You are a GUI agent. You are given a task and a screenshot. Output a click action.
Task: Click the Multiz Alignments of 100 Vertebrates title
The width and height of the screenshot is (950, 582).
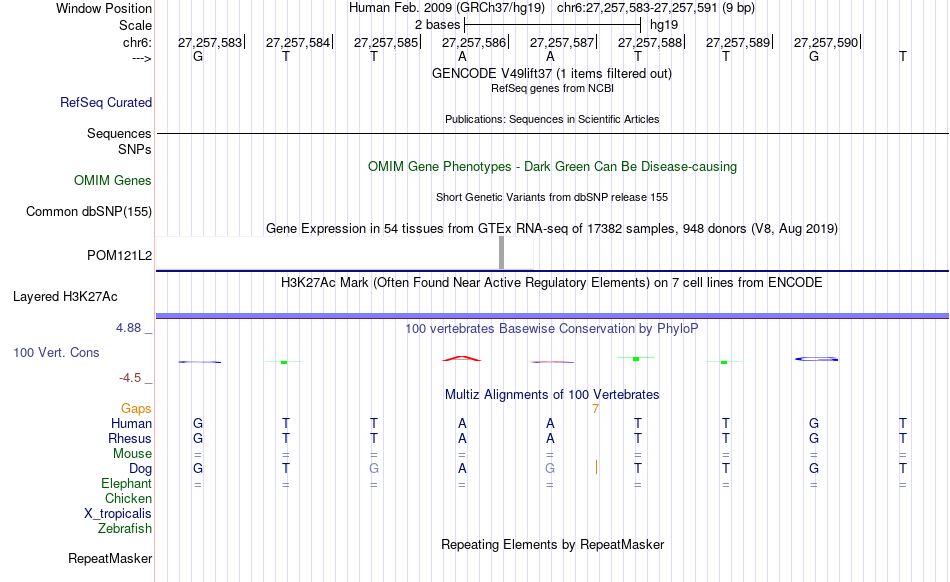(552, 394)
